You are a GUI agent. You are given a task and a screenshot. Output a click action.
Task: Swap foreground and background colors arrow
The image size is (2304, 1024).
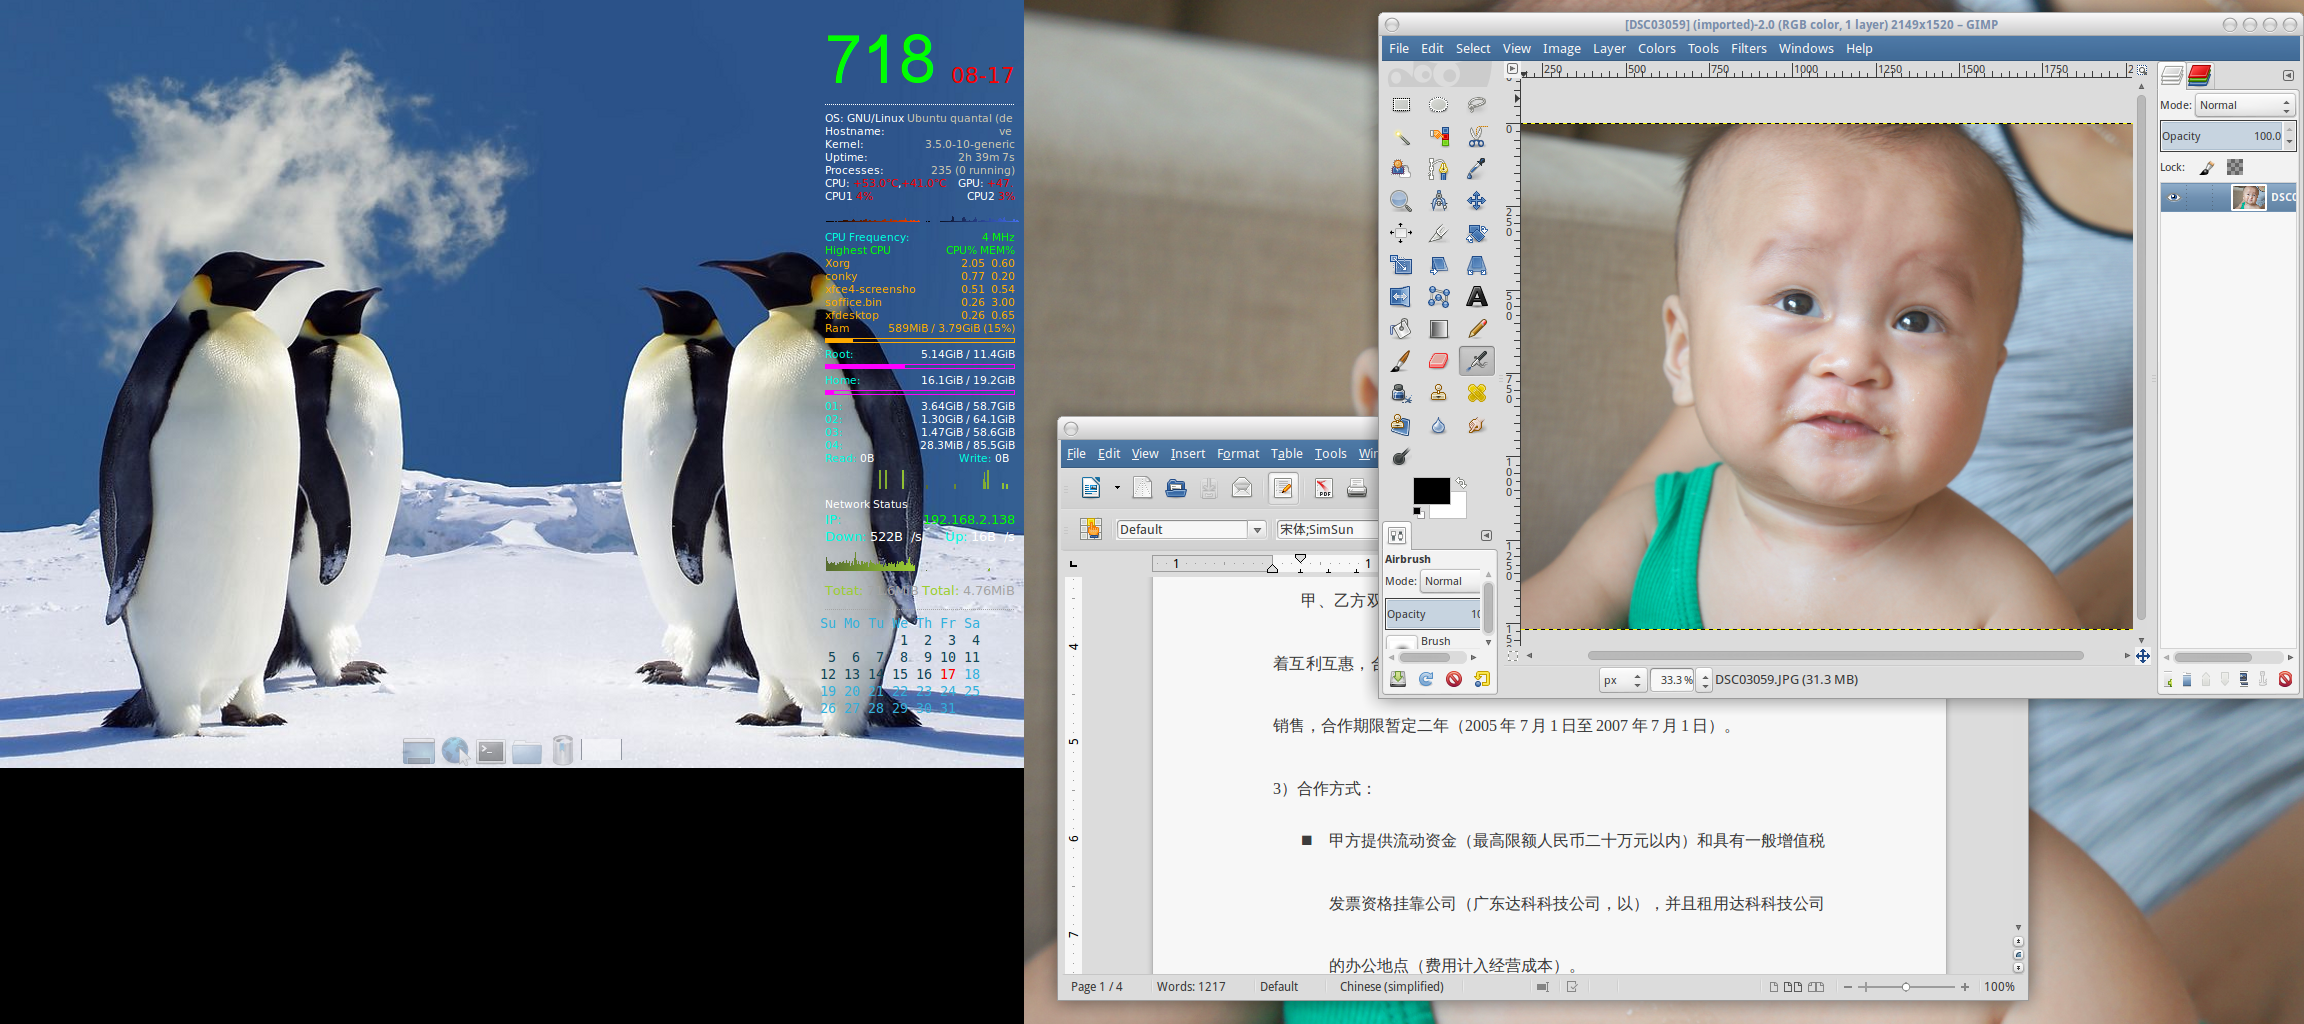point(1461,483)
